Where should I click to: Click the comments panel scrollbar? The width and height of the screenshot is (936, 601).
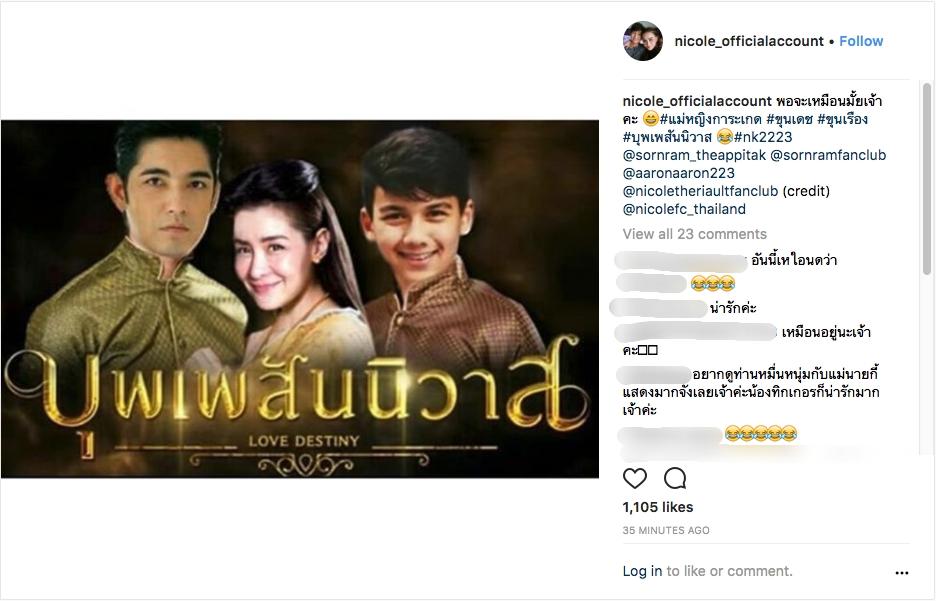coord(926,179)
